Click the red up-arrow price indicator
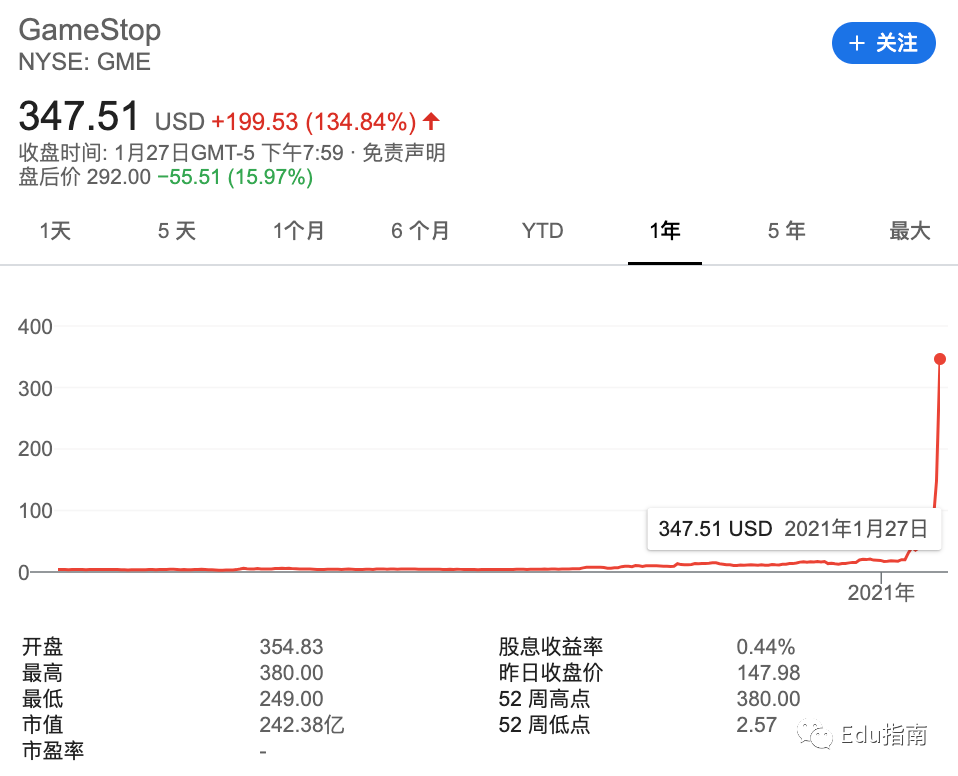The height and width of the screenshot is (776, 958). [431, 122]
